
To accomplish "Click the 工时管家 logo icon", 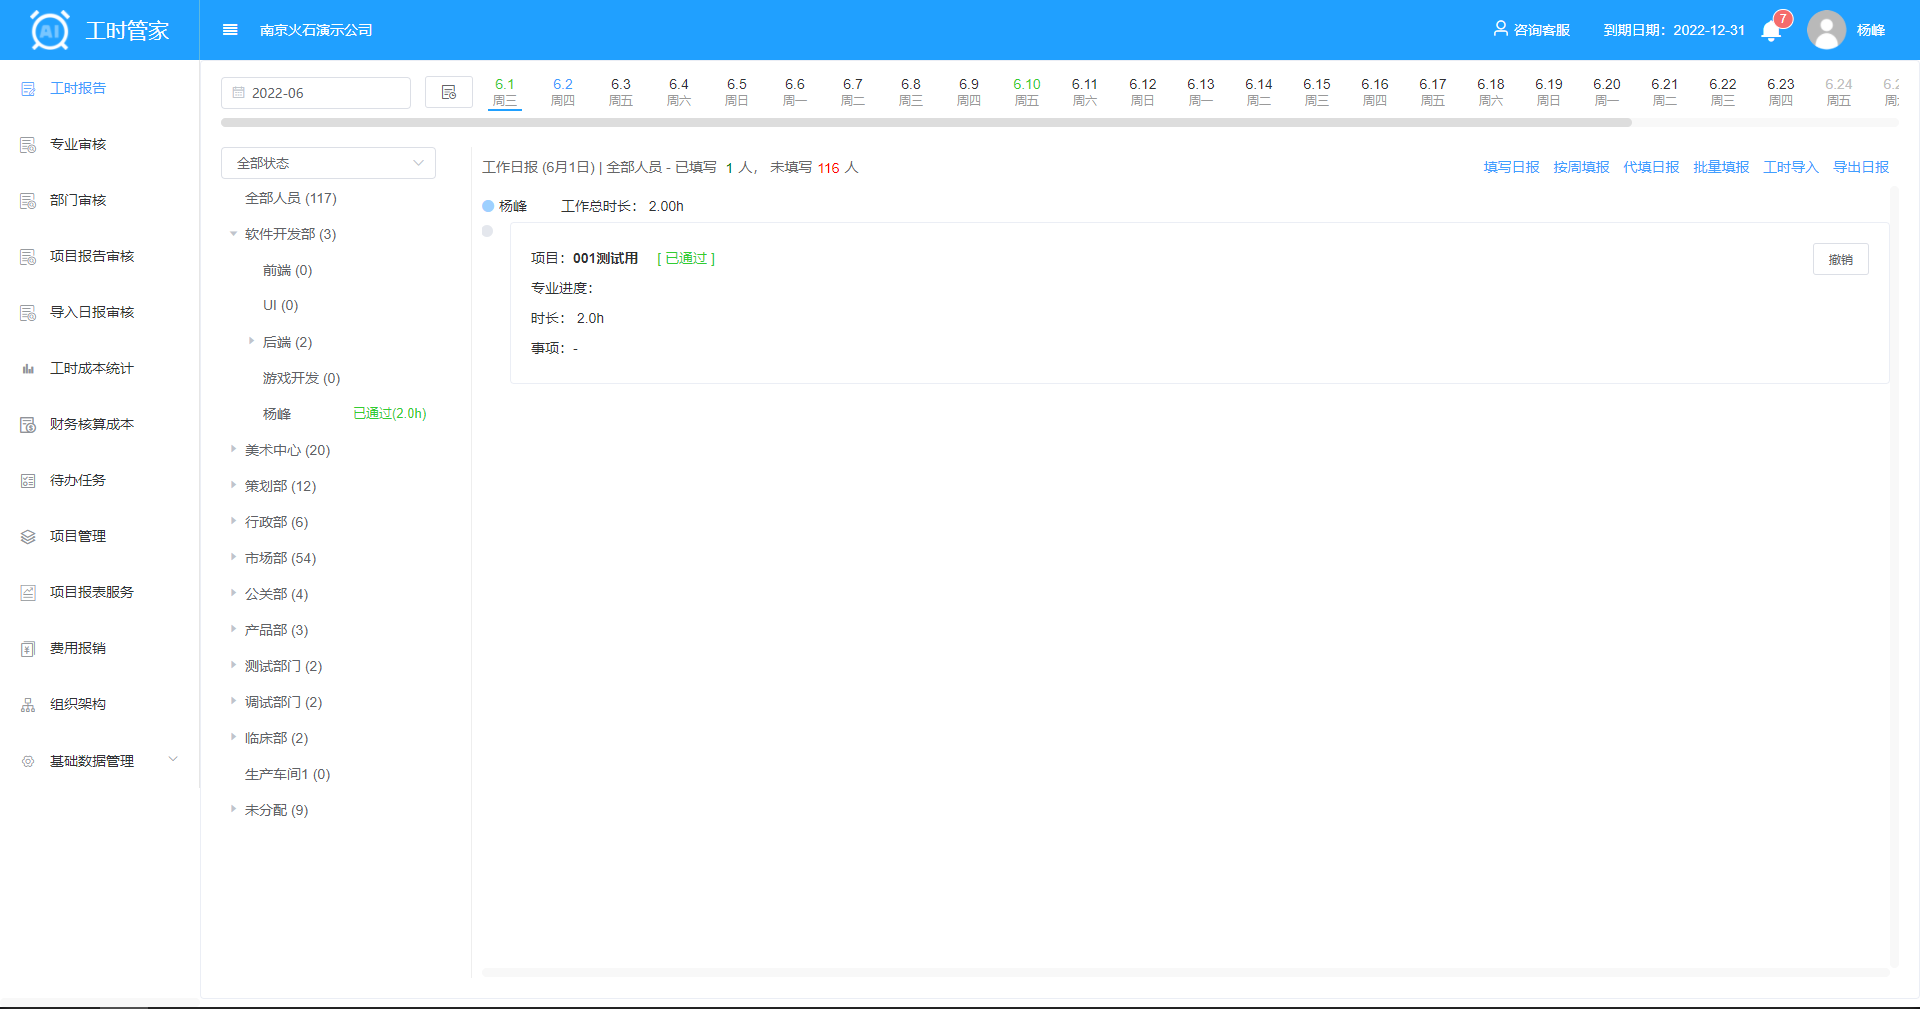I will (x=50, y=30).
